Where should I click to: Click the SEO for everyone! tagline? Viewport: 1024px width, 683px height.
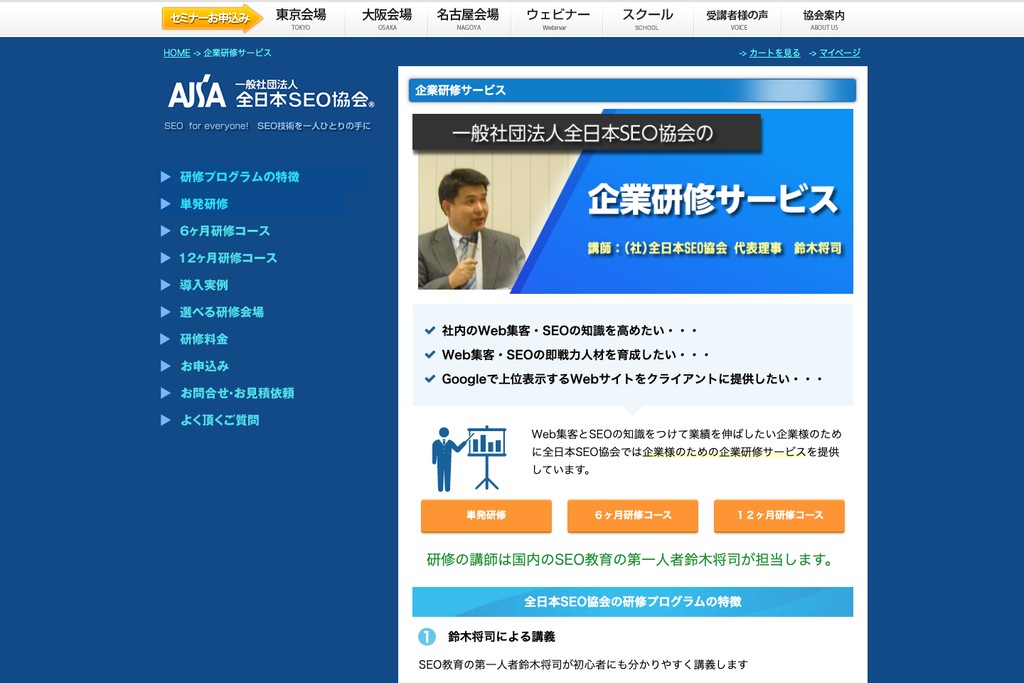(x=267, y=126)
